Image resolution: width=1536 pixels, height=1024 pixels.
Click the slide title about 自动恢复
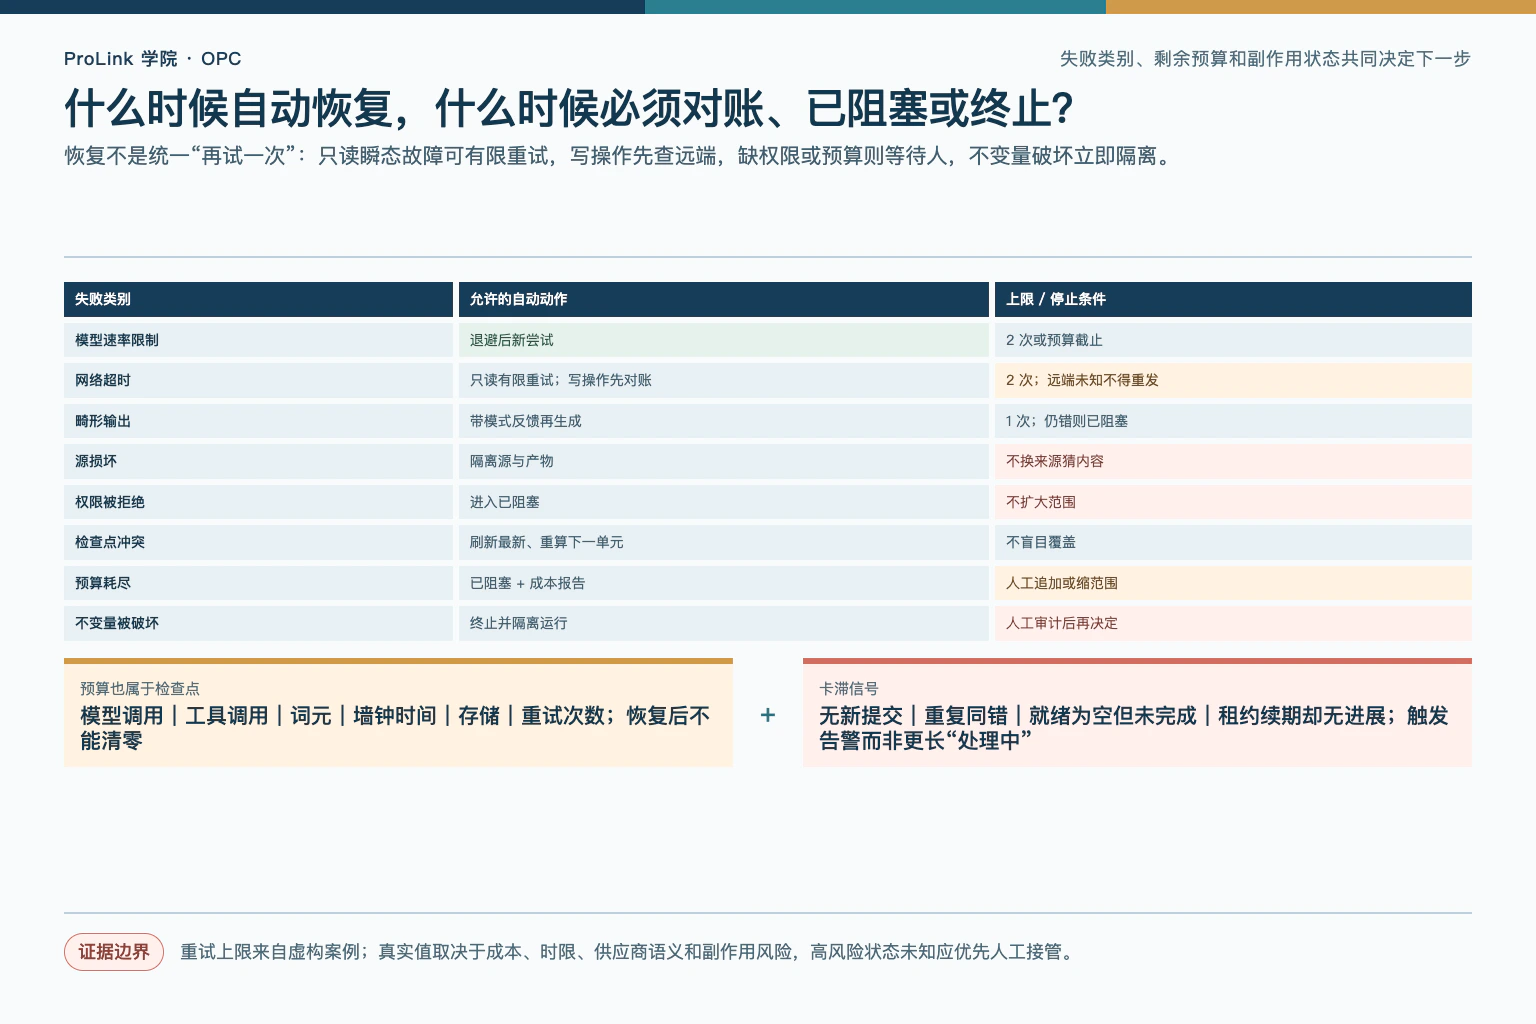[x=569, y=108]
